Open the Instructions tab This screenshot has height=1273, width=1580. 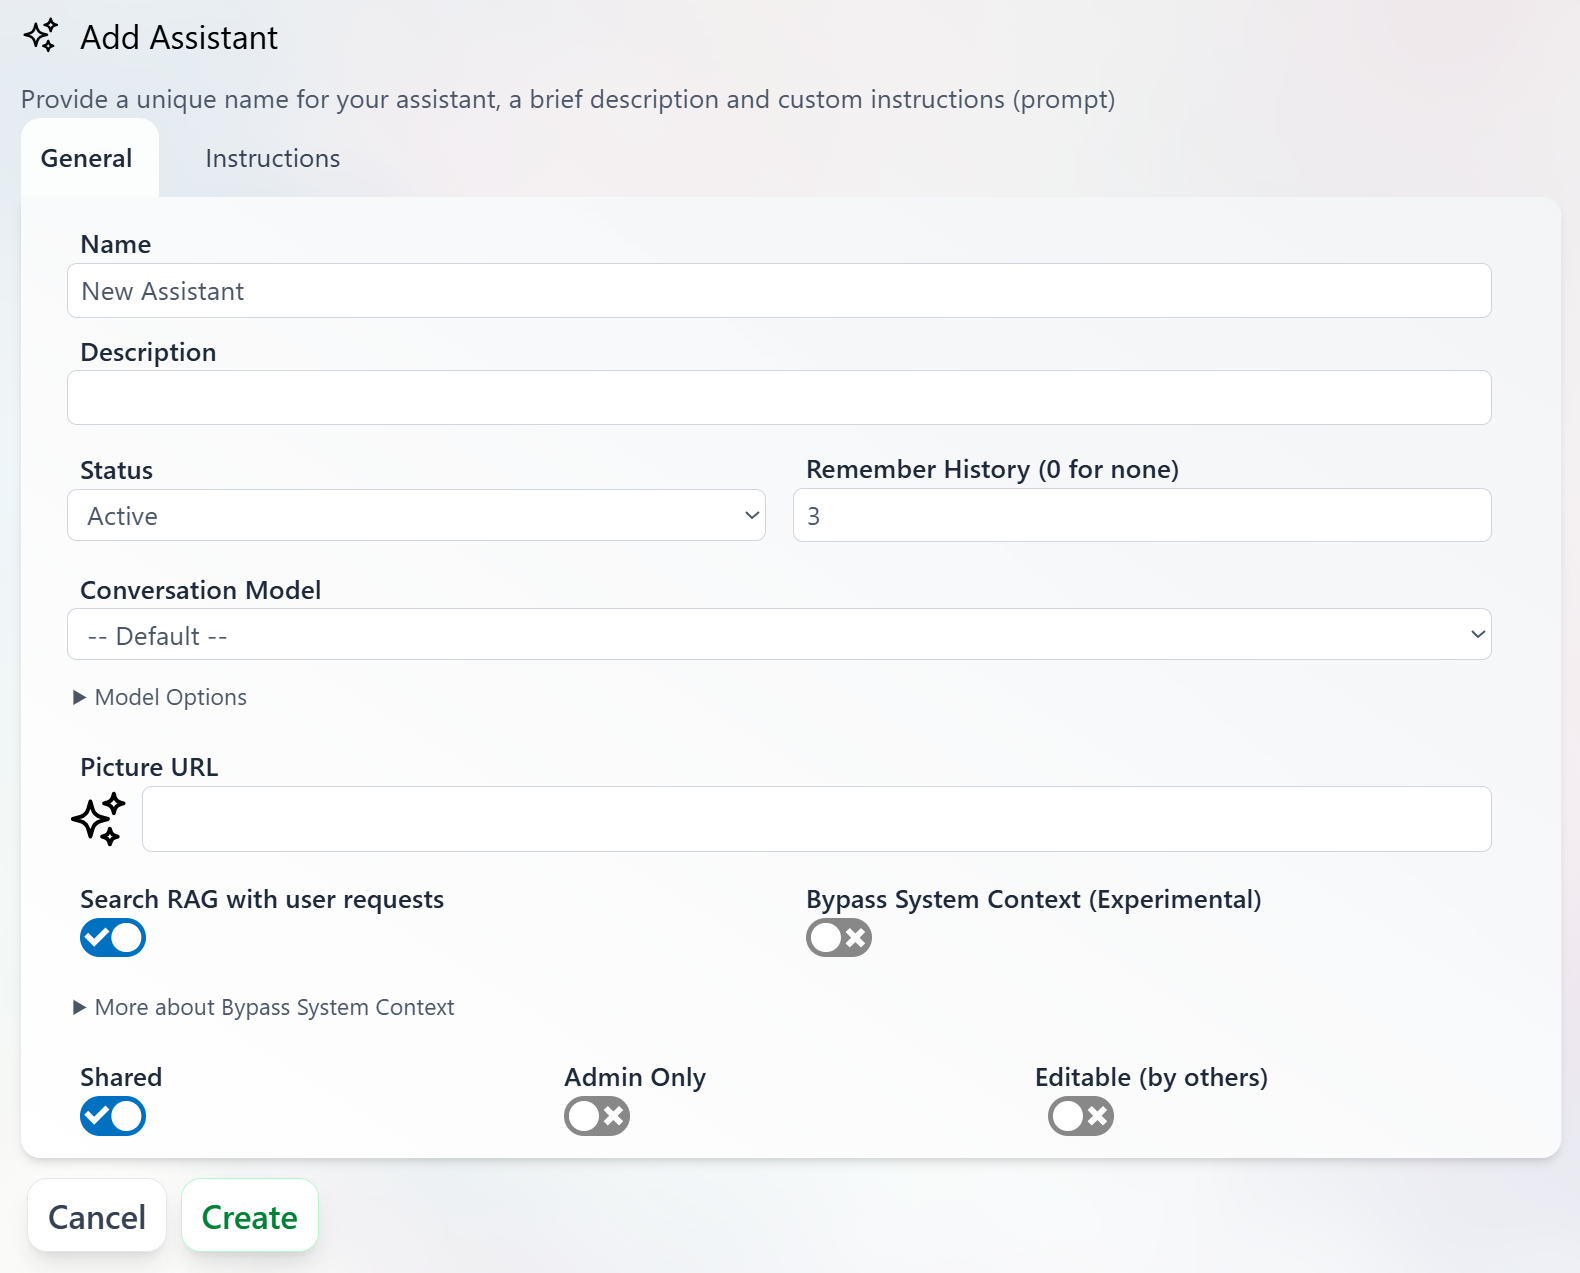tap(272, 159)
